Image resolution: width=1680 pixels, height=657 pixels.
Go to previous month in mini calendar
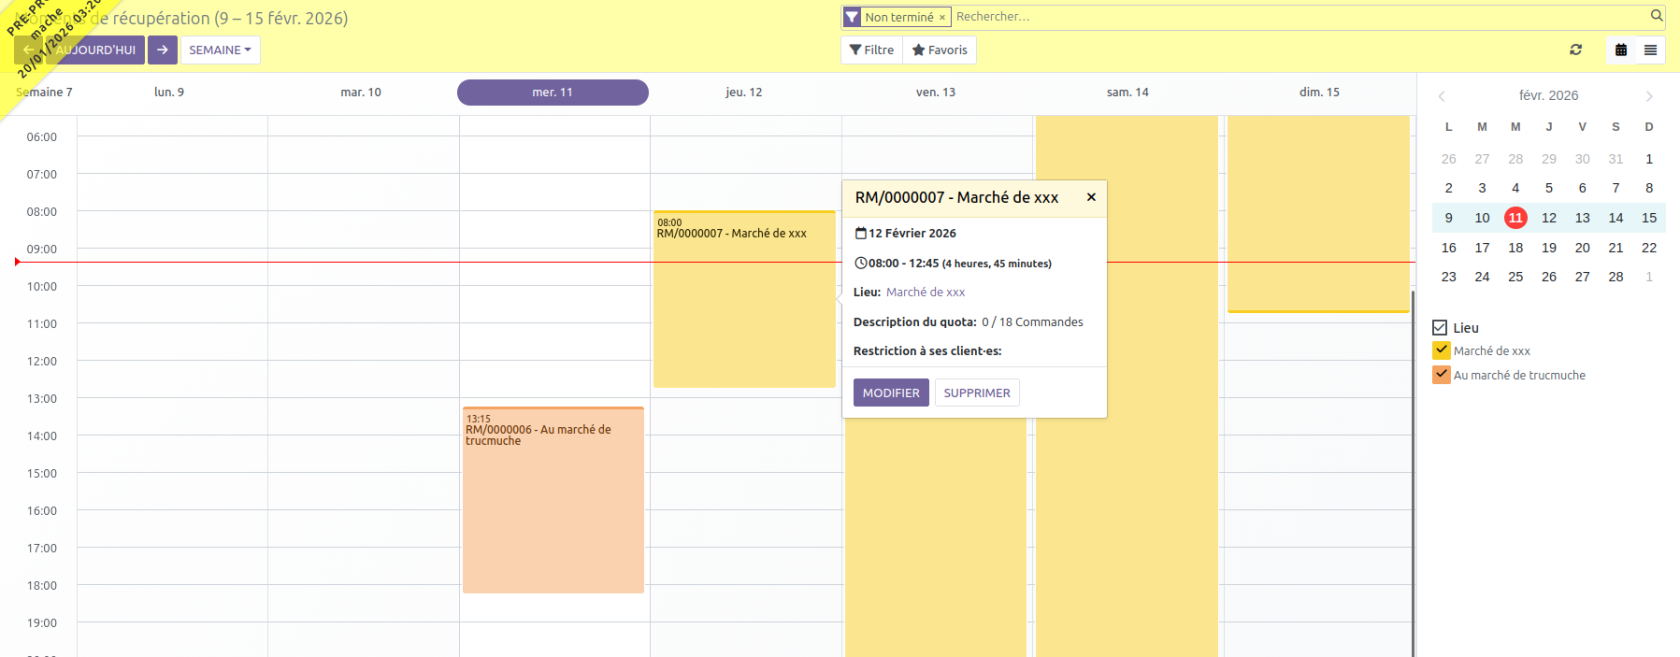(1442, 96)
